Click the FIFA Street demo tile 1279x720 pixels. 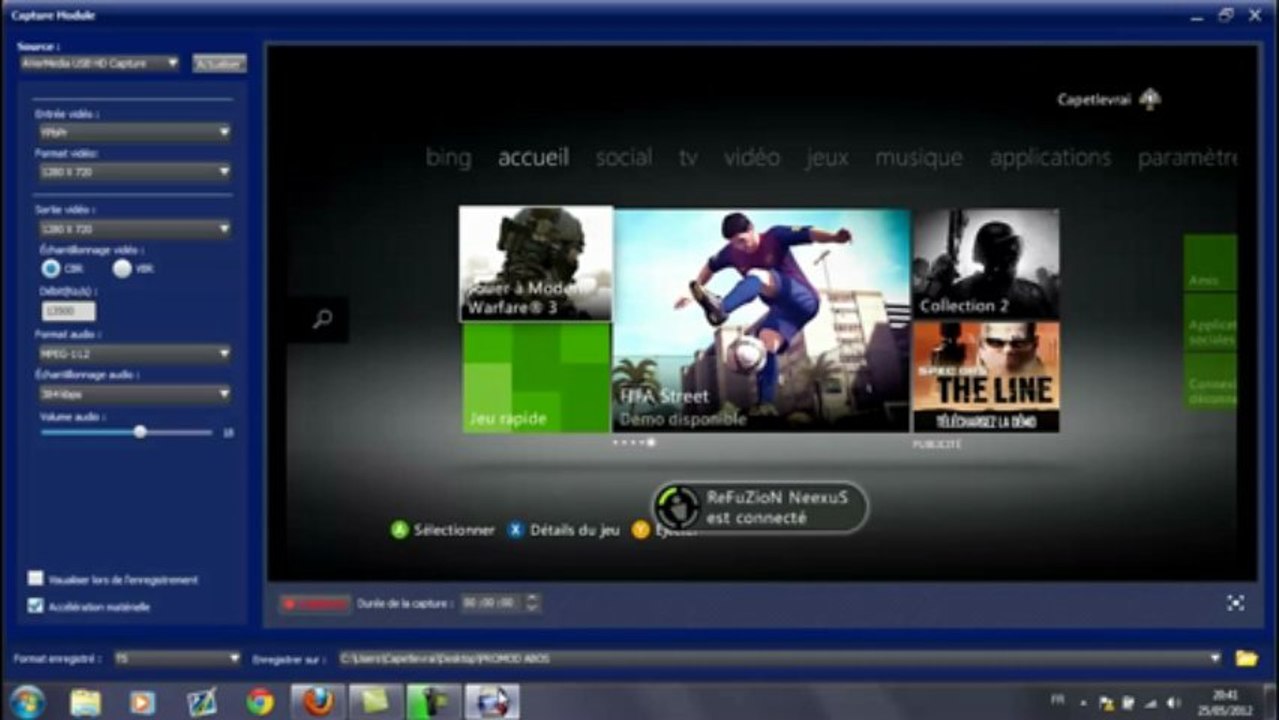tap(761, 321)
